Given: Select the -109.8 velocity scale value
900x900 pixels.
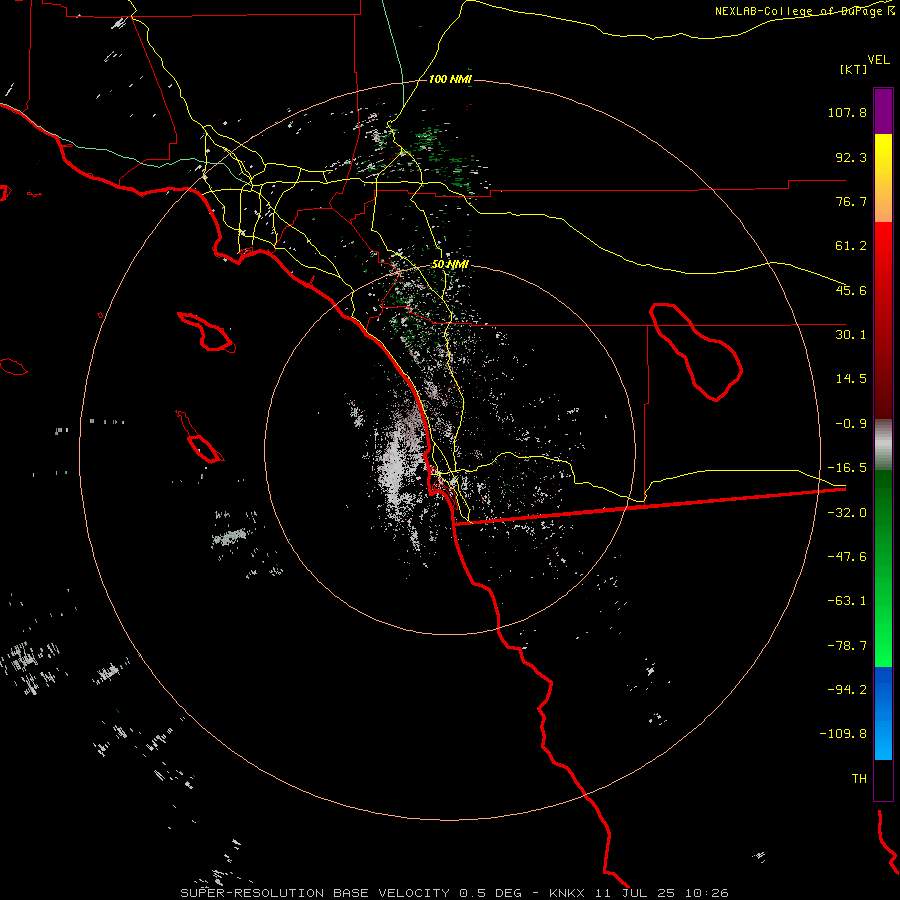Looking at the screenshot, I should (843, 734).
